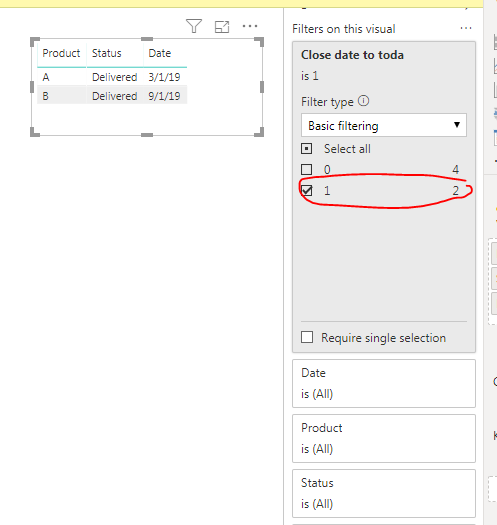Collapse the Close date to toda filter card
The width and height of the screenshot is (497, 525).
point(352,55)
